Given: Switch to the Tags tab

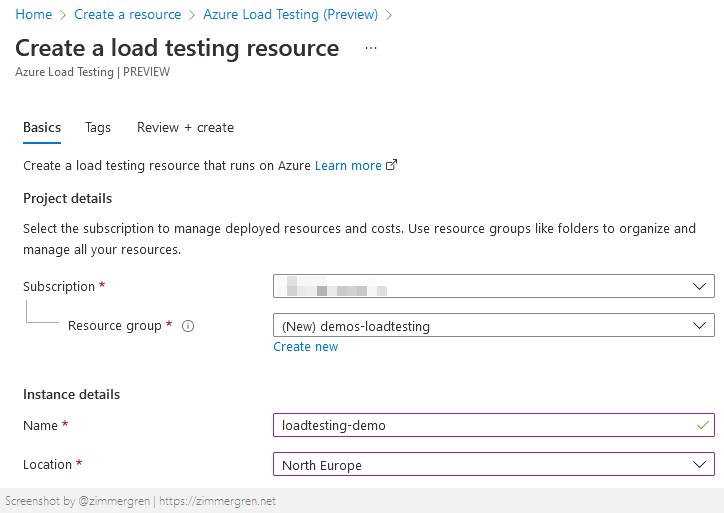Looking at the screenshot, I should pos(98,127).
